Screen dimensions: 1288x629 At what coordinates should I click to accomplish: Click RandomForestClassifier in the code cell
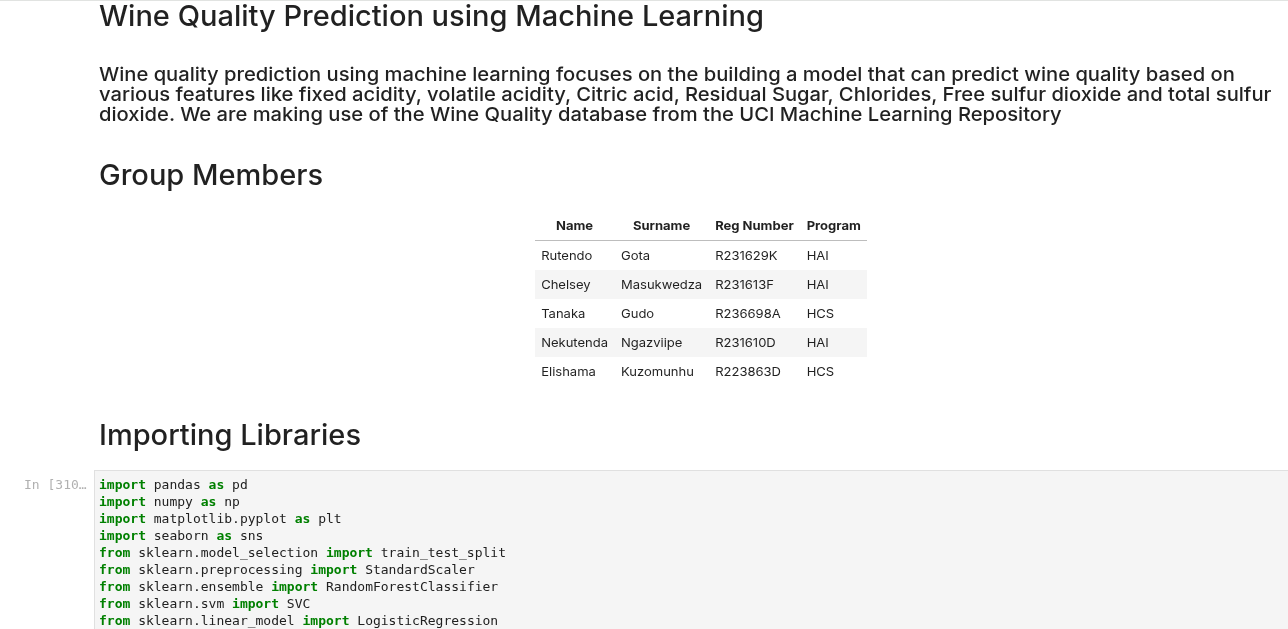(411, 587)
